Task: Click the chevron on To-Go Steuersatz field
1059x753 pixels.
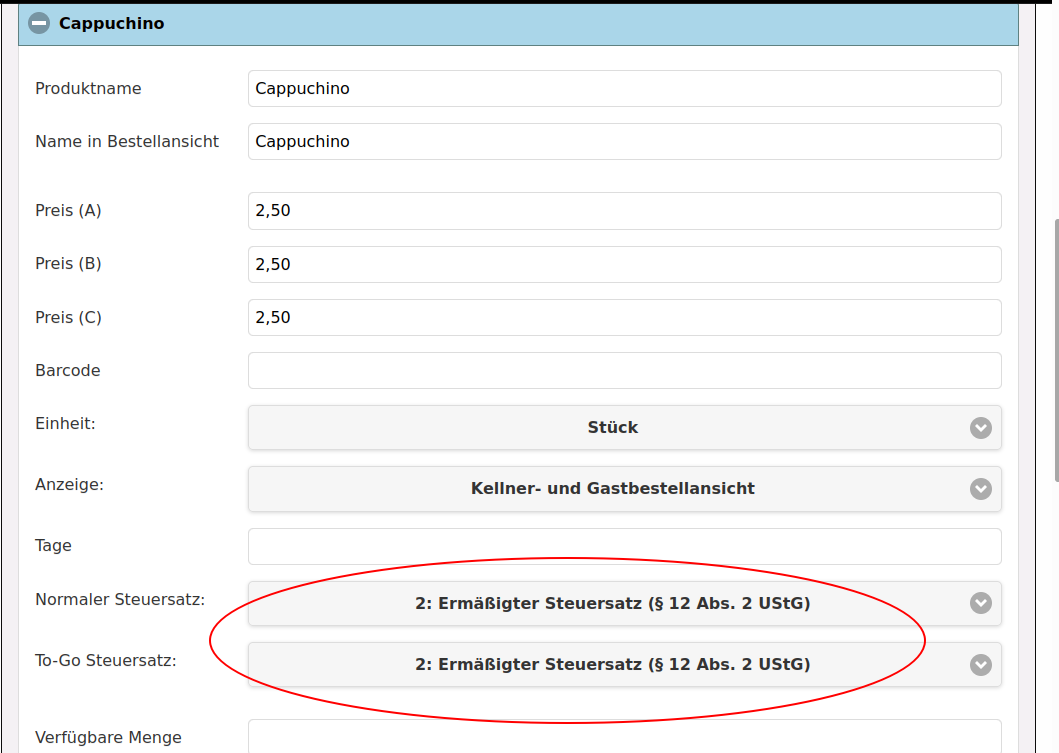Action: pos(980,664)
